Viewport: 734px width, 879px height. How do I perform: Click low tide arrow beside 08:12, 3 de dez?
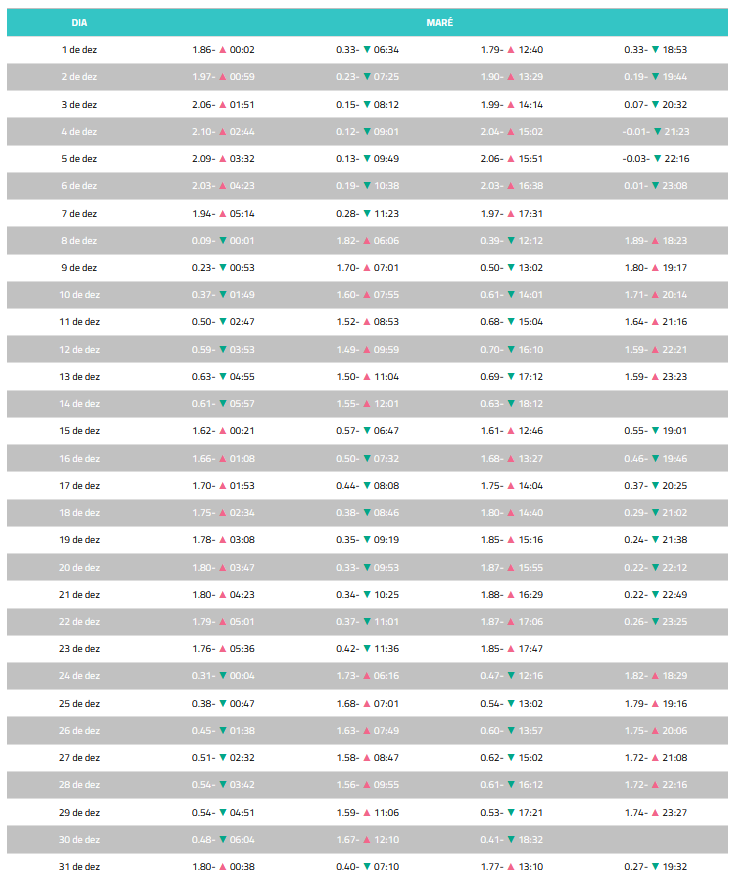367,104
